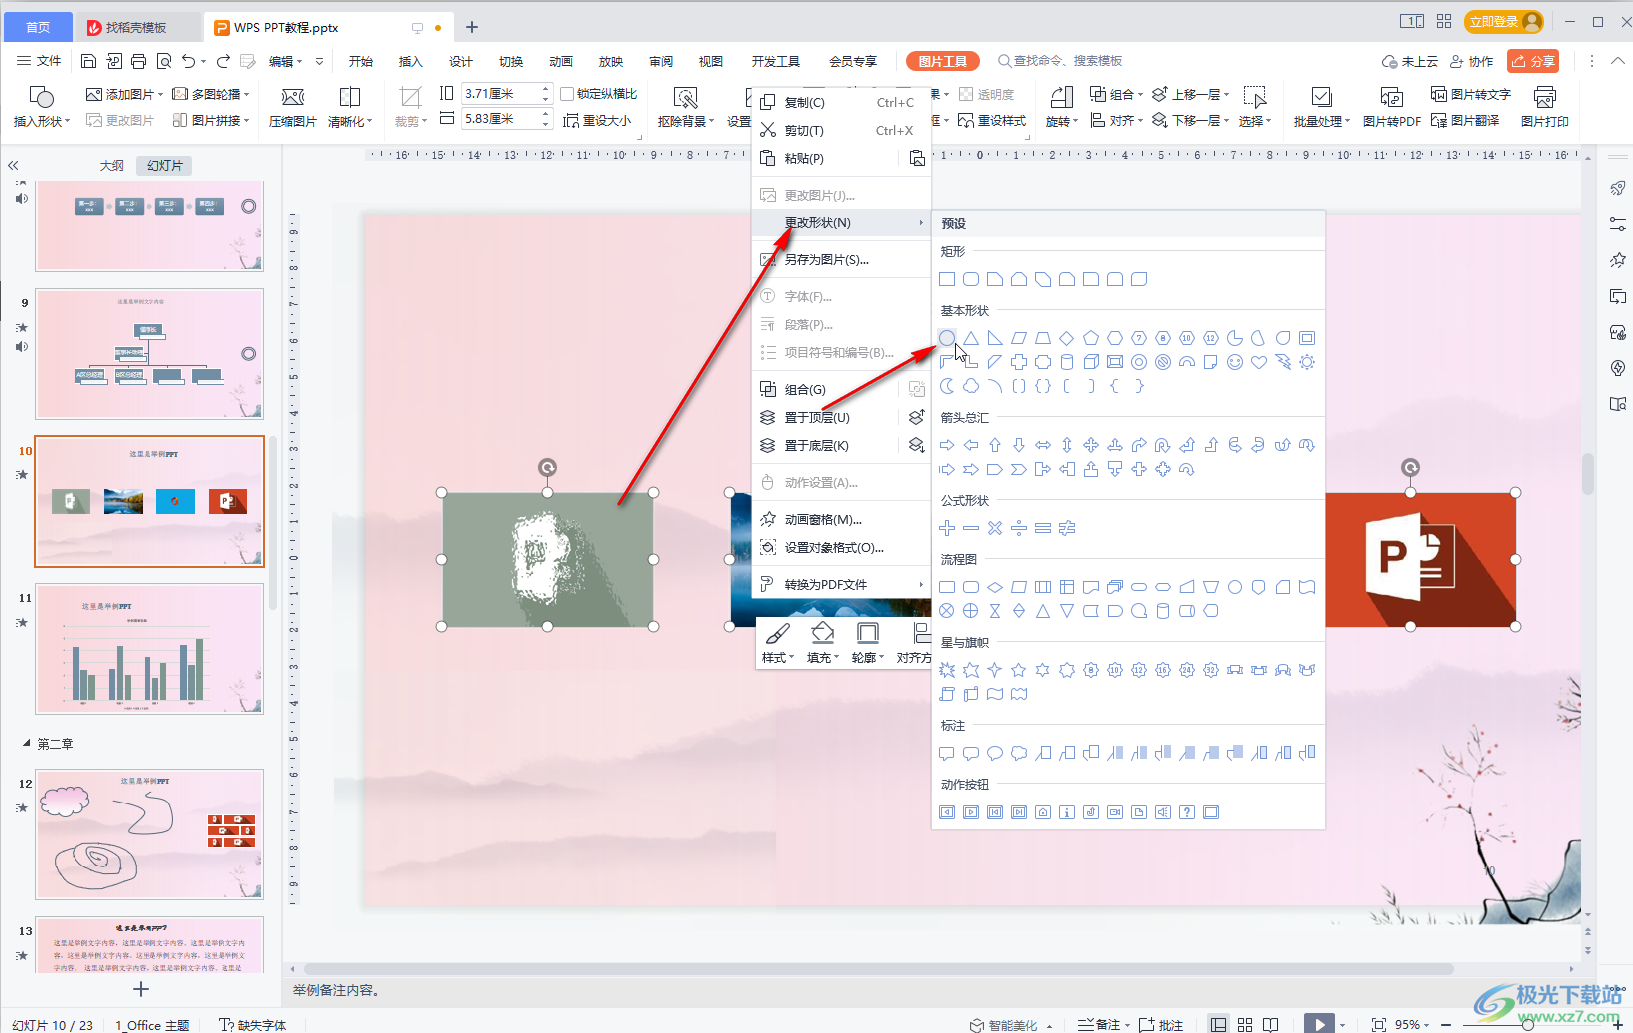
Task: Toggle Lock Aspect Ratio checkbox
Action: click(568, 94)
